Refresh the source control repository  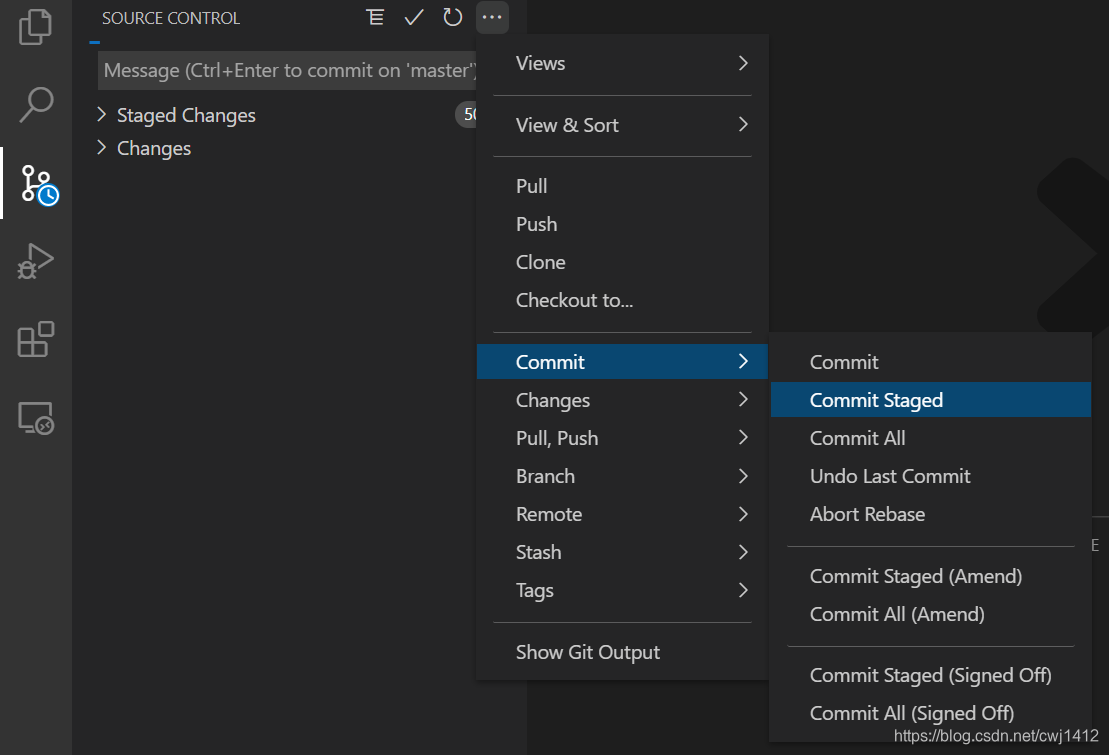click(x=452, y=17)
